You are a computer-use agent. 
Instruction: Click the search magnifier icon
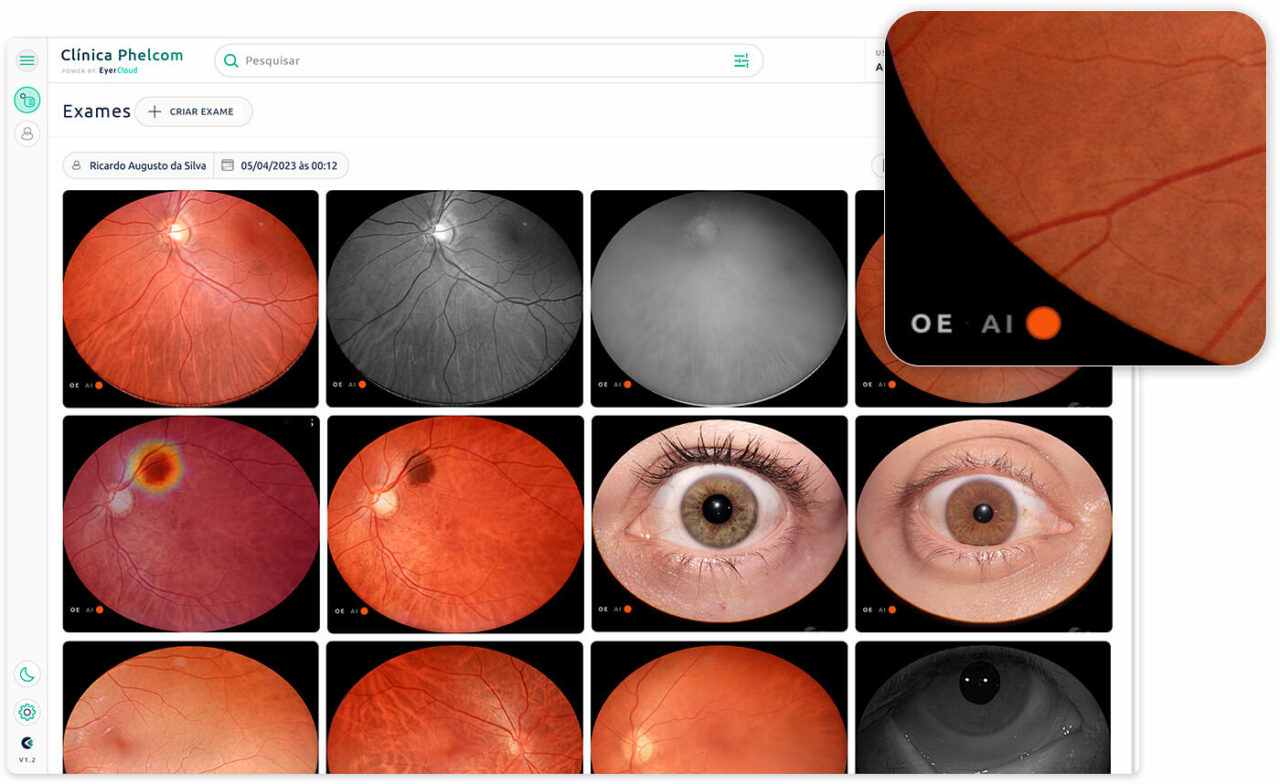click(x=231, y=61)
